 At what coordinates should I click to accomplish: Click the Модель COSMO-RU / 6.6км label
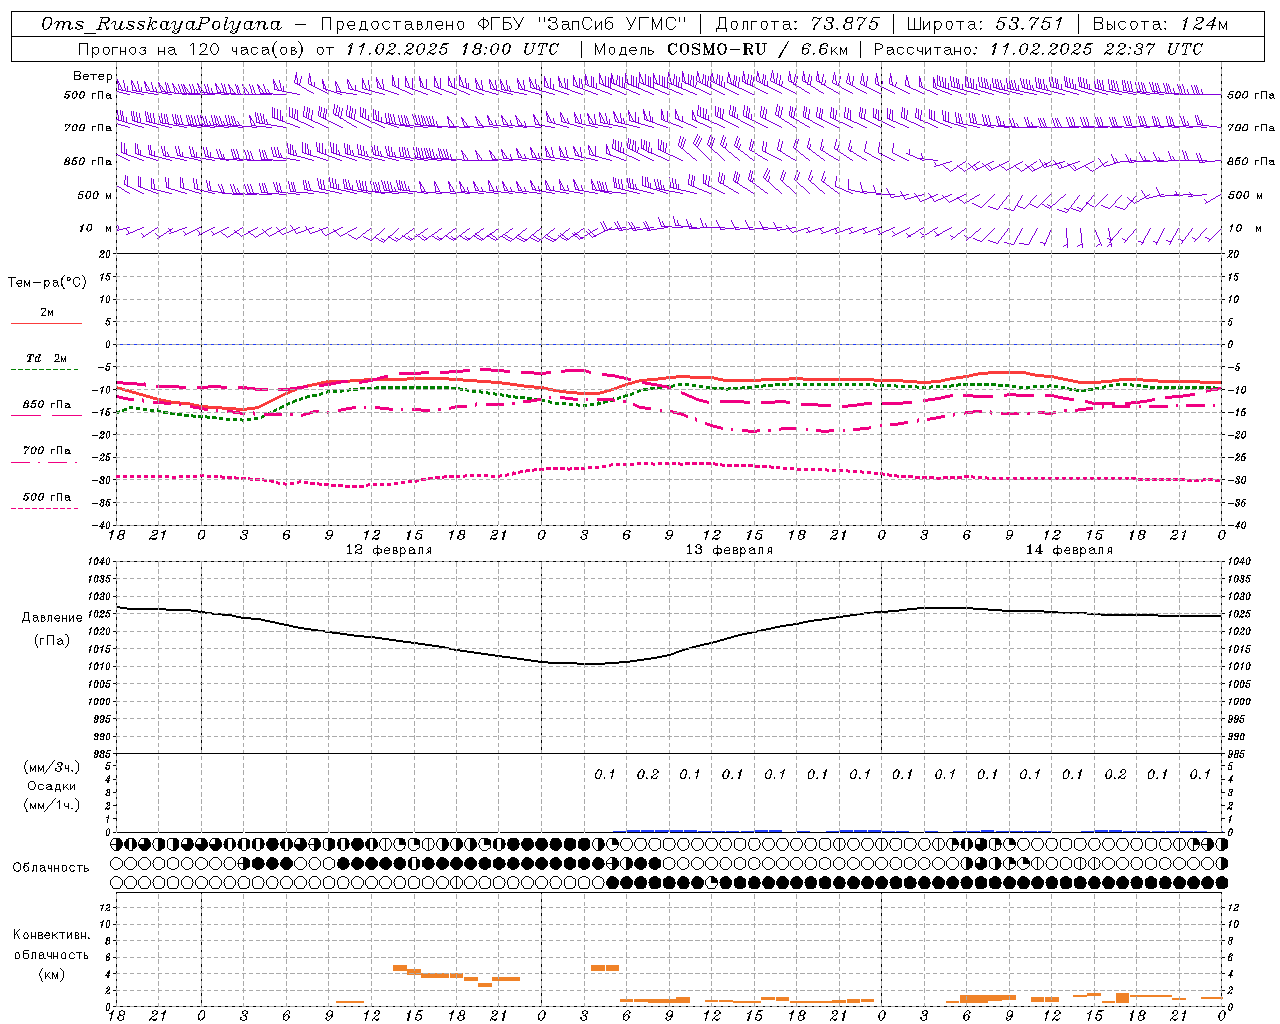(721, 49)
